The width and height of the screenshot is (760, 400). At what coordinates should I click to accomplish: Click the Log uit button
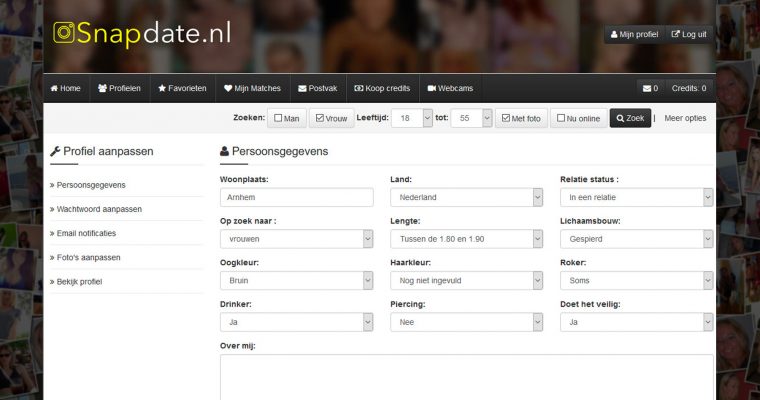click(688, 34)
